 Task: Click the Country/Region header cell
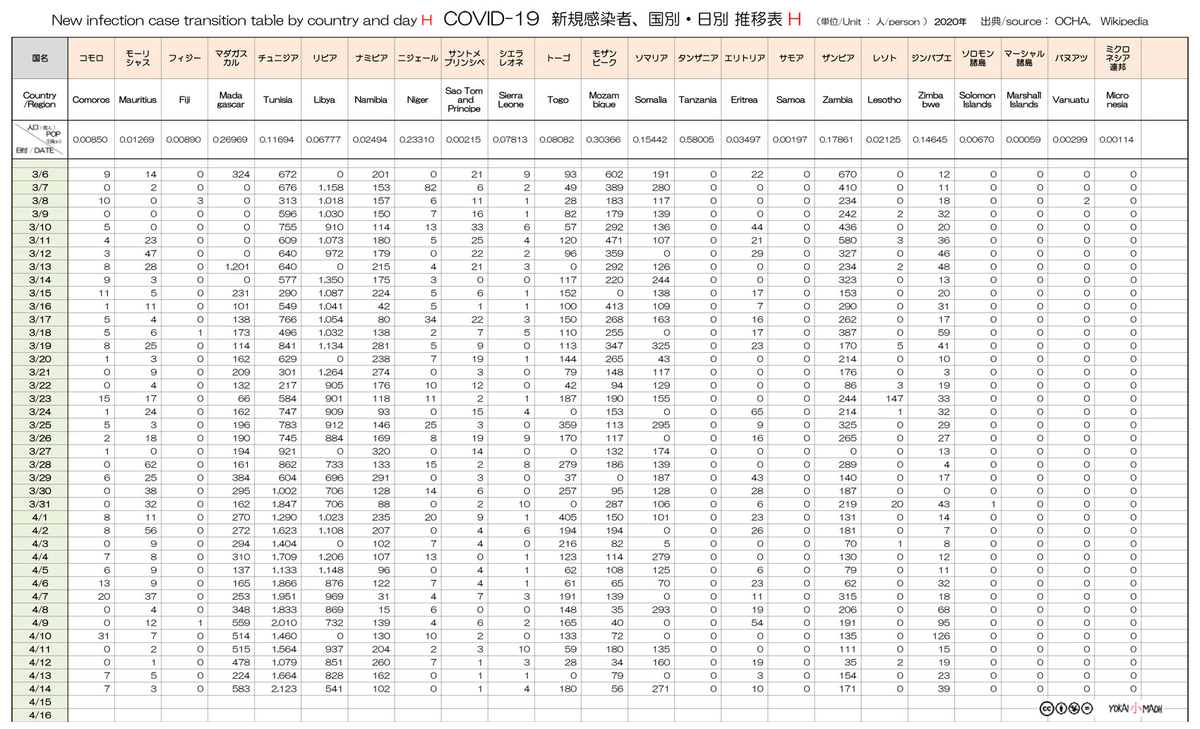[x=39, y=100]
